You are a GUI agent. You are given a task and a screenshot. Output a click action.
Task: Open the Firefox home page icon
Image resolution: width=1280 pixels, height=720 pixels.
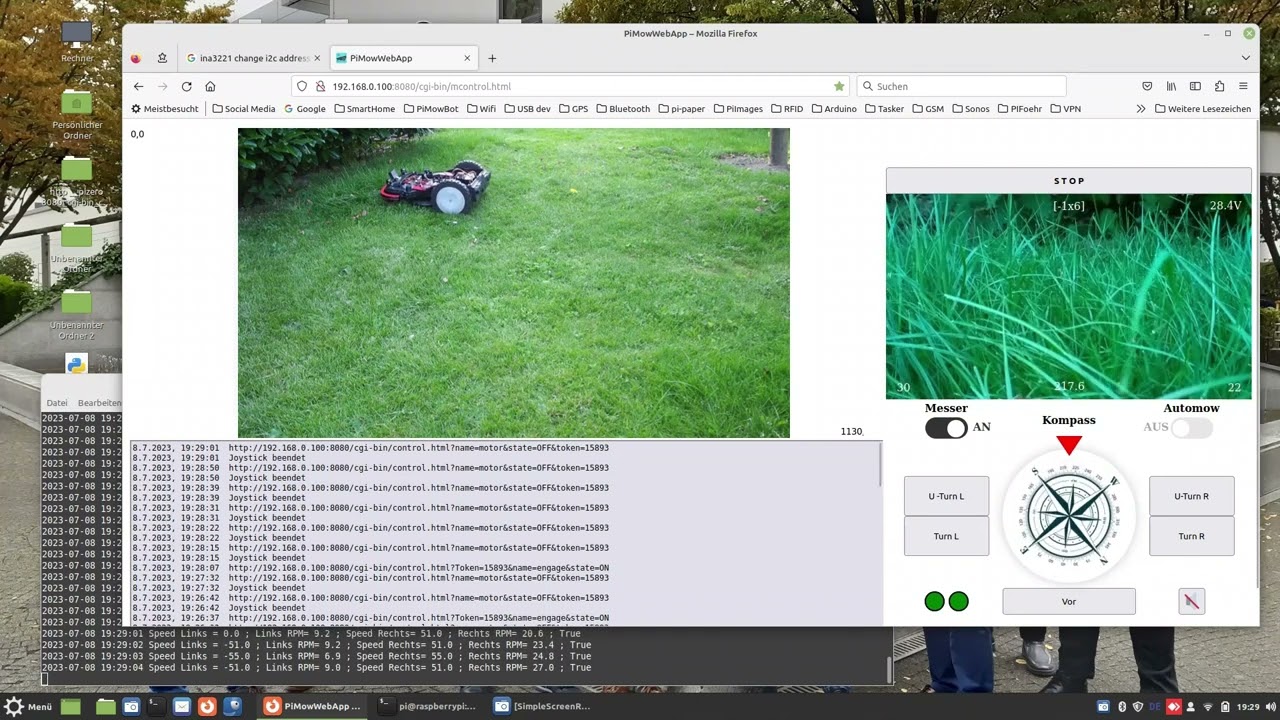[210, 86]
